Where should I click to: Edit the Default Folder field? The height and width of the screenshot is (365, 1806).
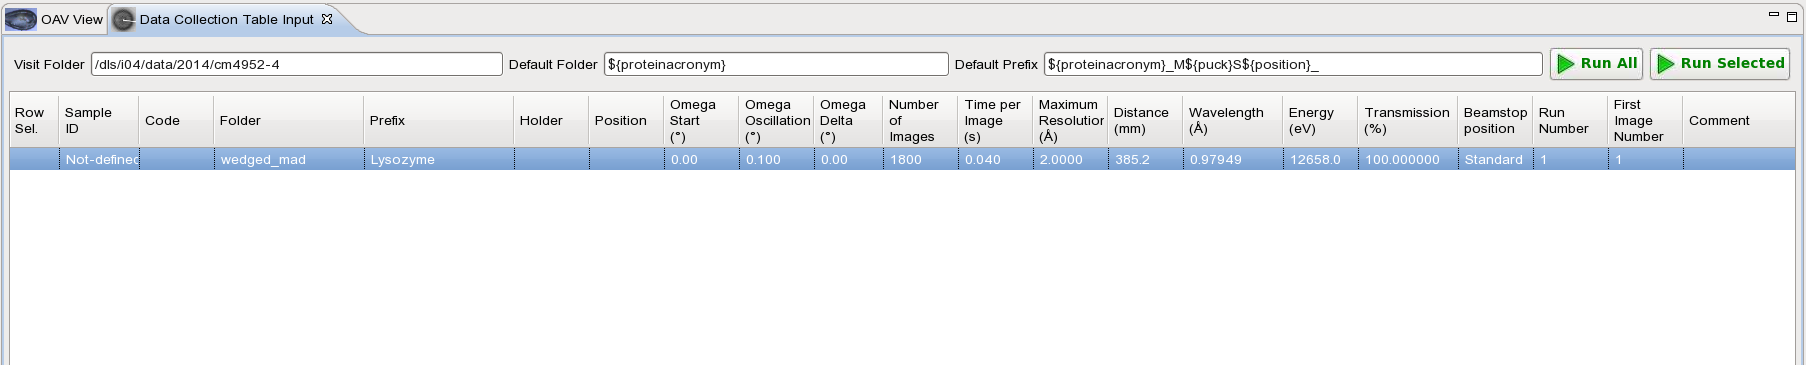pos(776,64)
